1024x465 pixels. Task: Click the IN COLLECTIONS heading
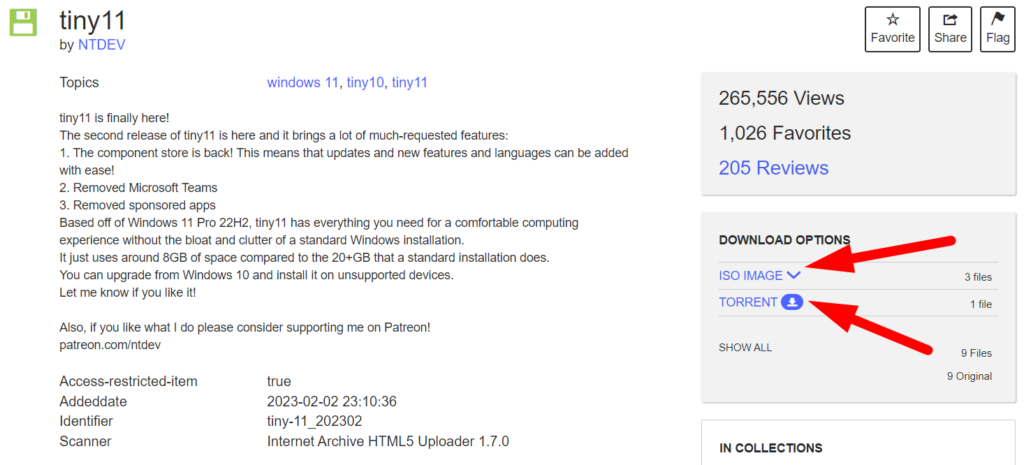[771, 448]
